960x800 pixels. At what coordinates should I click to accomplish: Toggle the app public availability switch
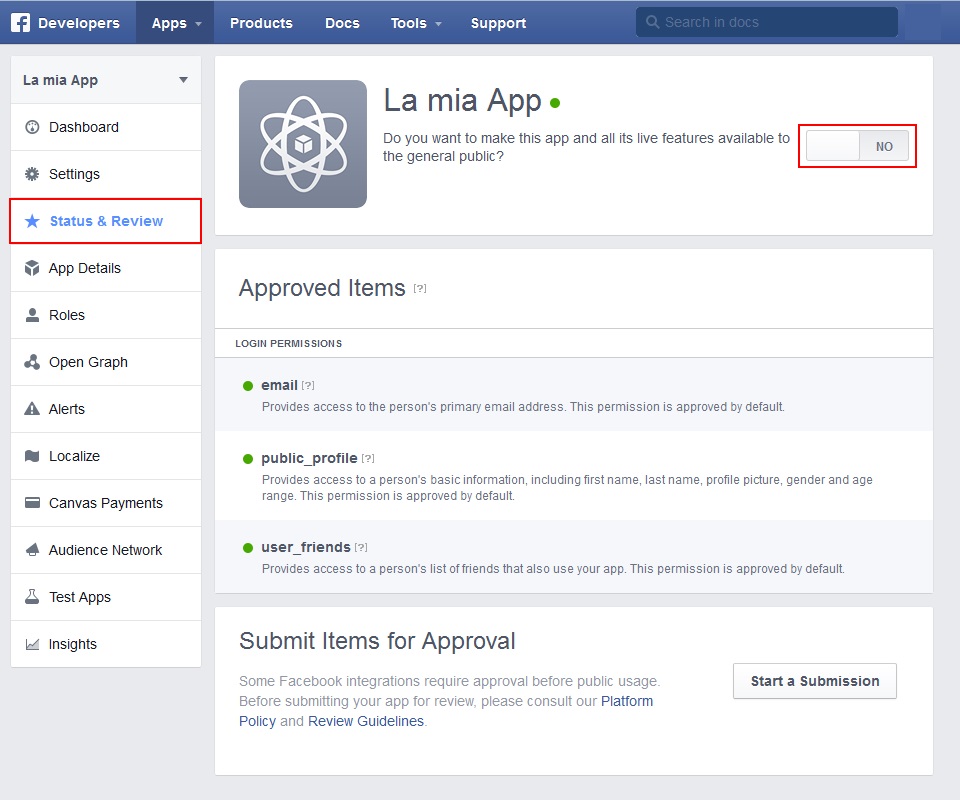pyautogui.click(x=858, y=147)
